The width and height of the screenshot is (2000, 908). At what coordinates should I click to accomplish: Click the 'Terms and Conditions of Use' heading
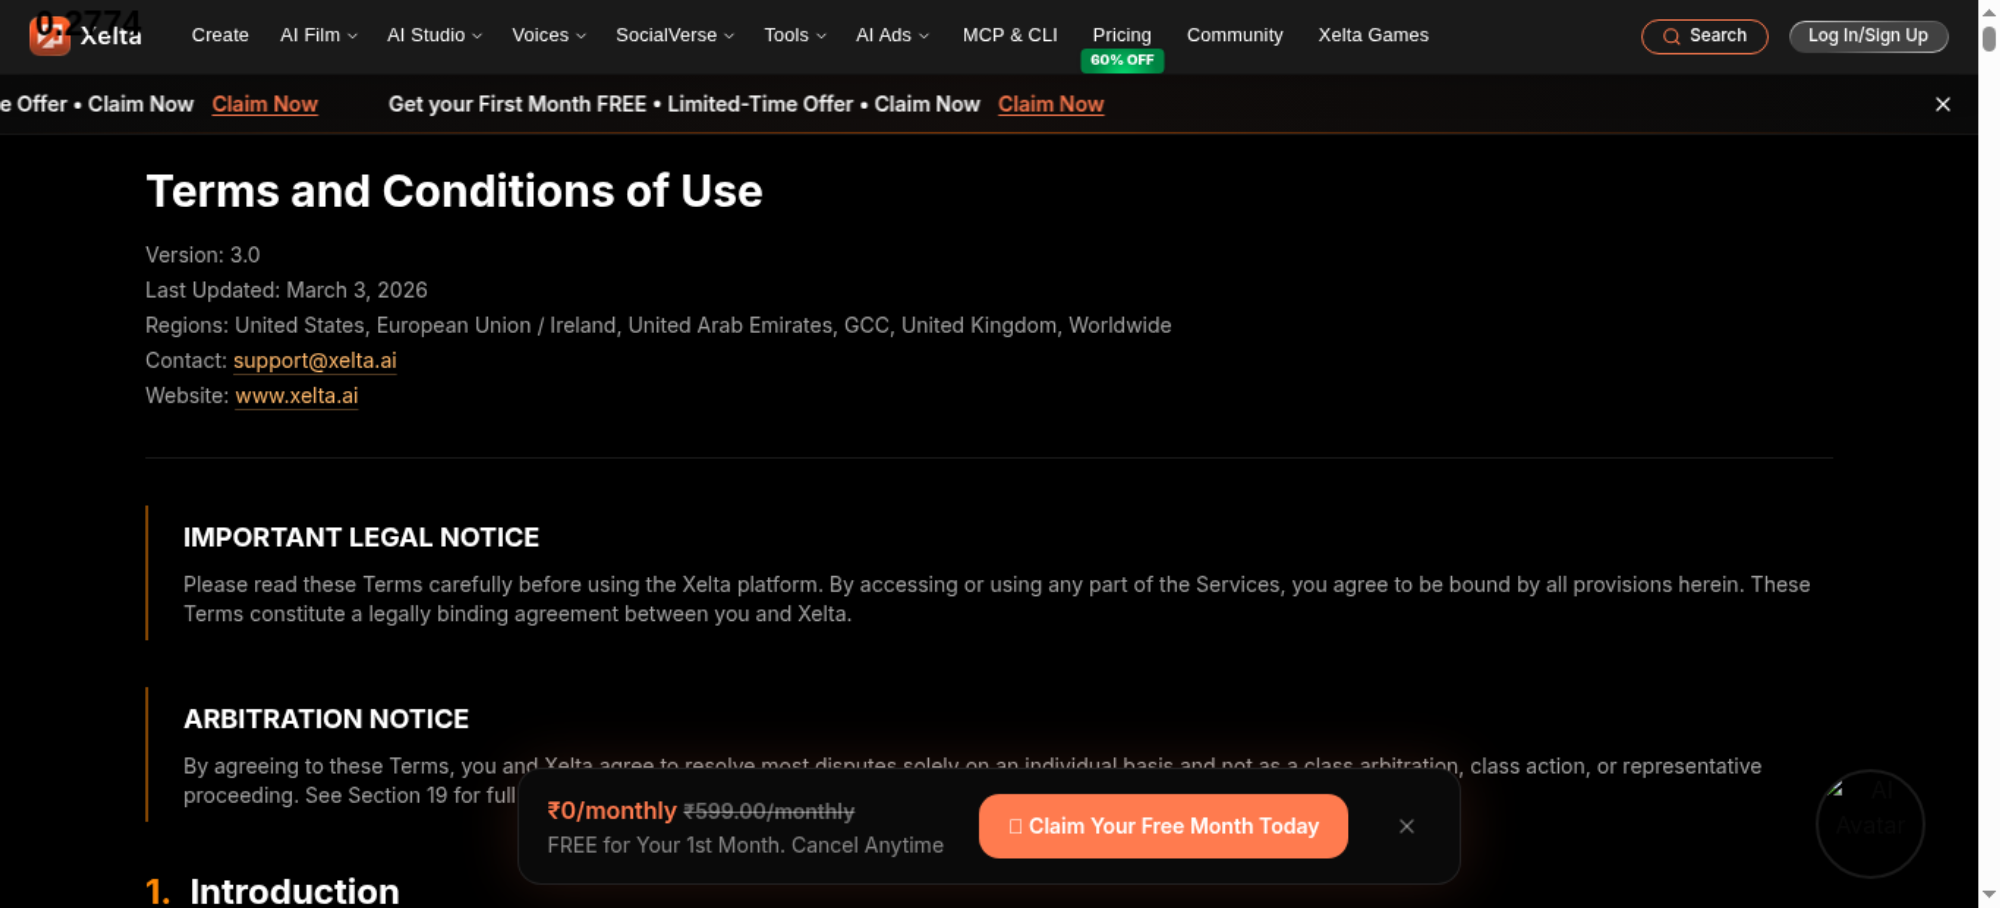click(454, 191)
